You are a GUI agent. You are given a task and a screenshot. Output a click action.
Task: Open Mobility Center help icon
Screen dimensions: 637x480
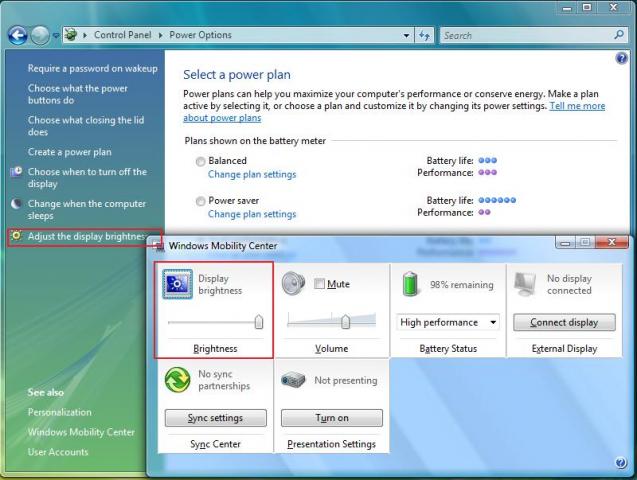(621, 463)
